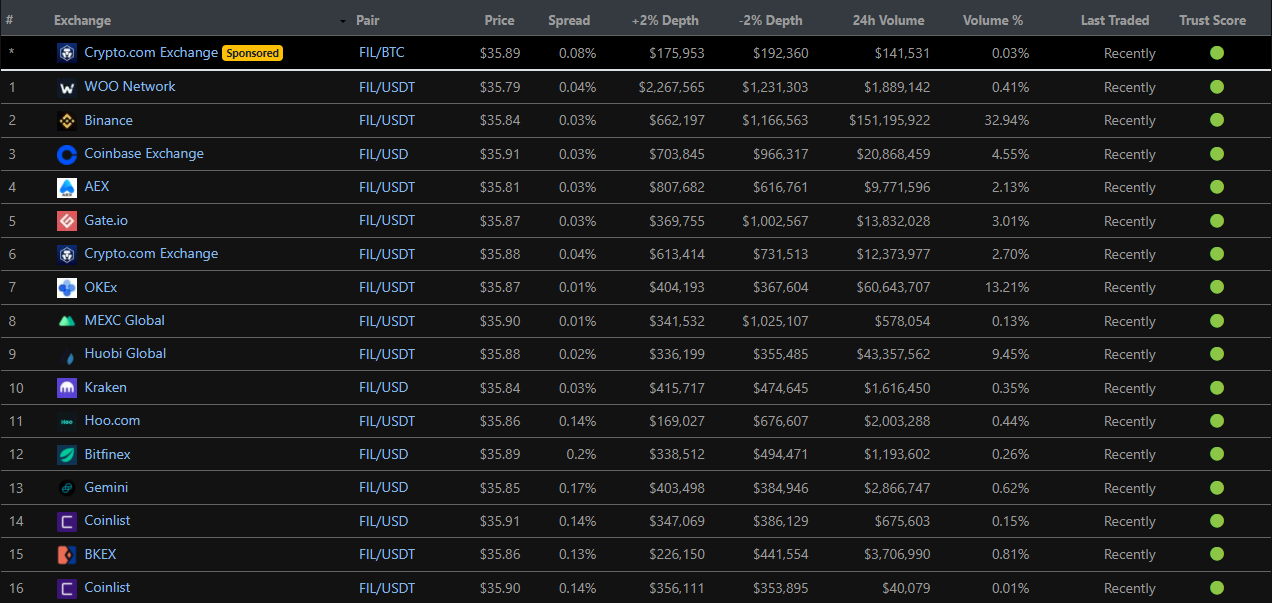Viewport: 1272px width, 603px height.
Task: Sort by the # rank column header
Action: point(9,20)
